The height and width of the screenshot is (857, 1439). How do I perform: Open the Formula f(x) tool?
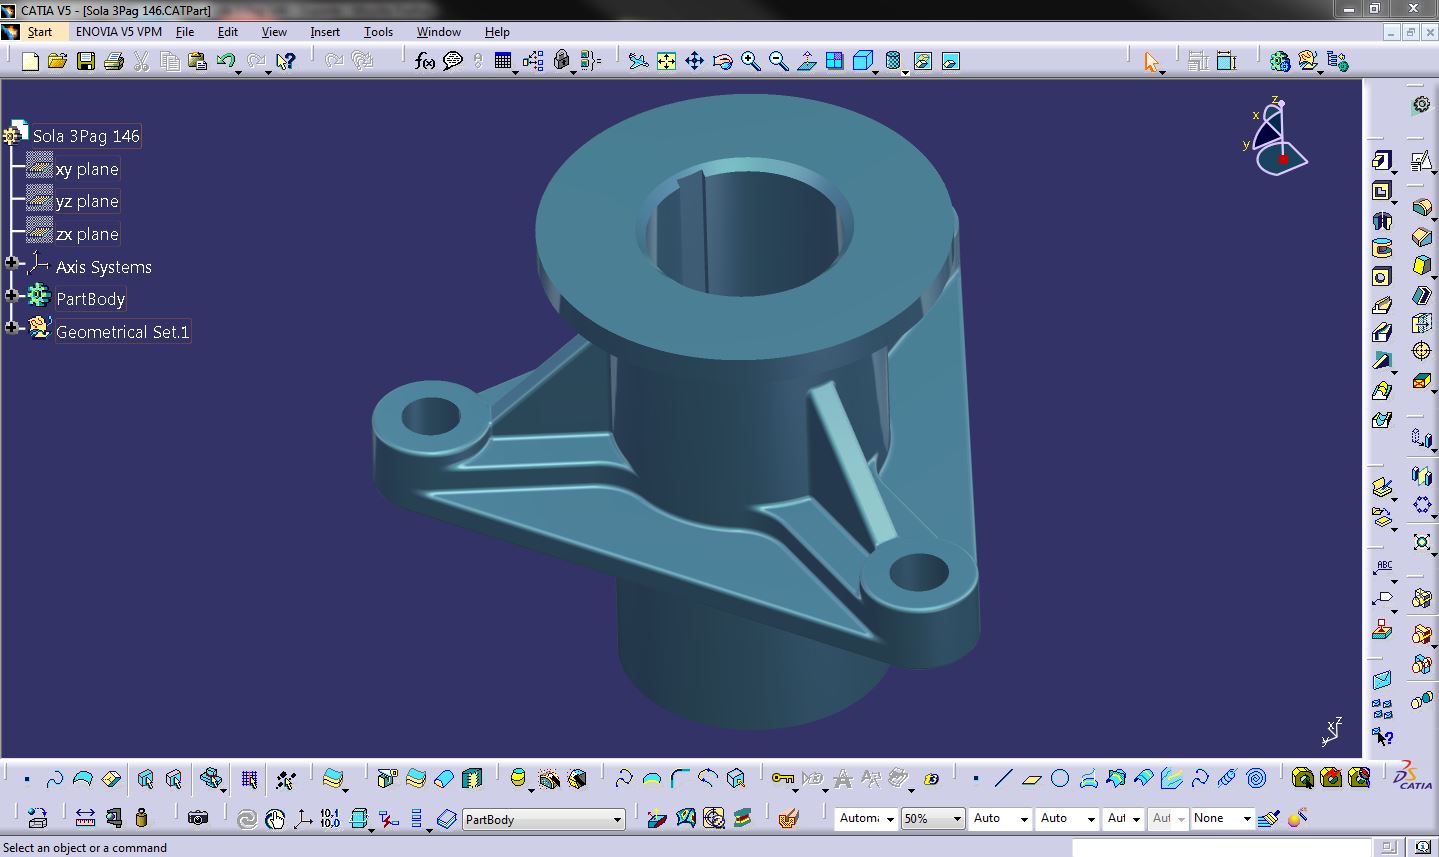point(425,62)
